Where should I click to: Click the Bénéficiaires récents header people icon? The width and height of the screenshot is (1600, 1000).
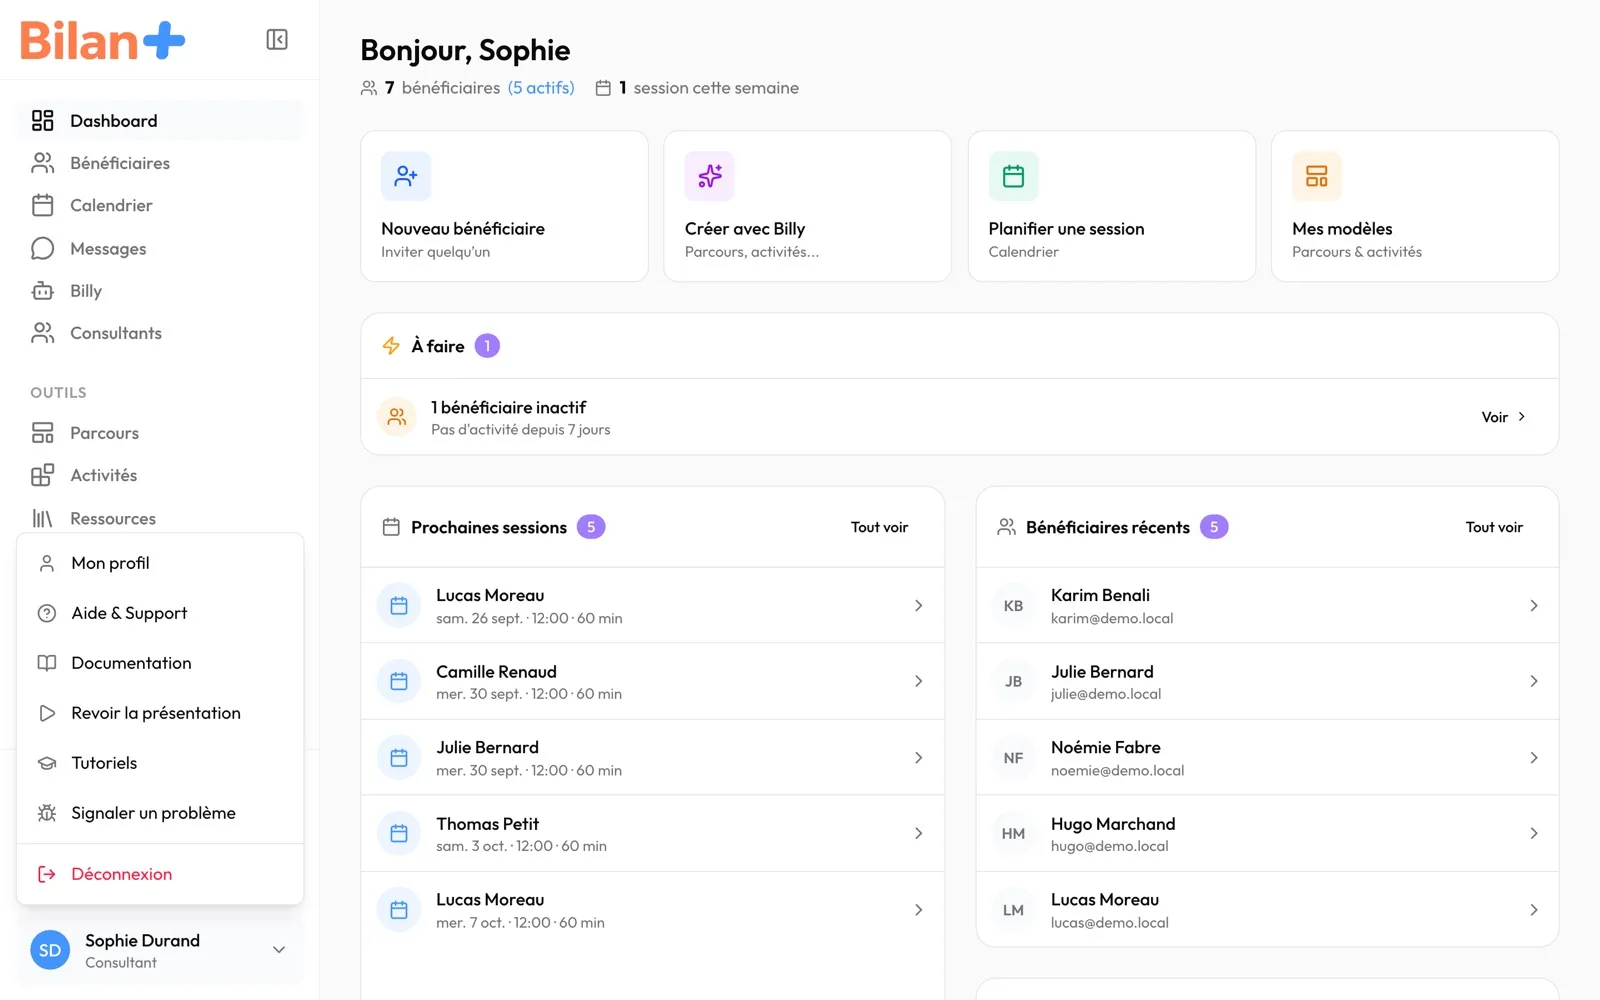pyautogui.click(x=1006, y=527)
